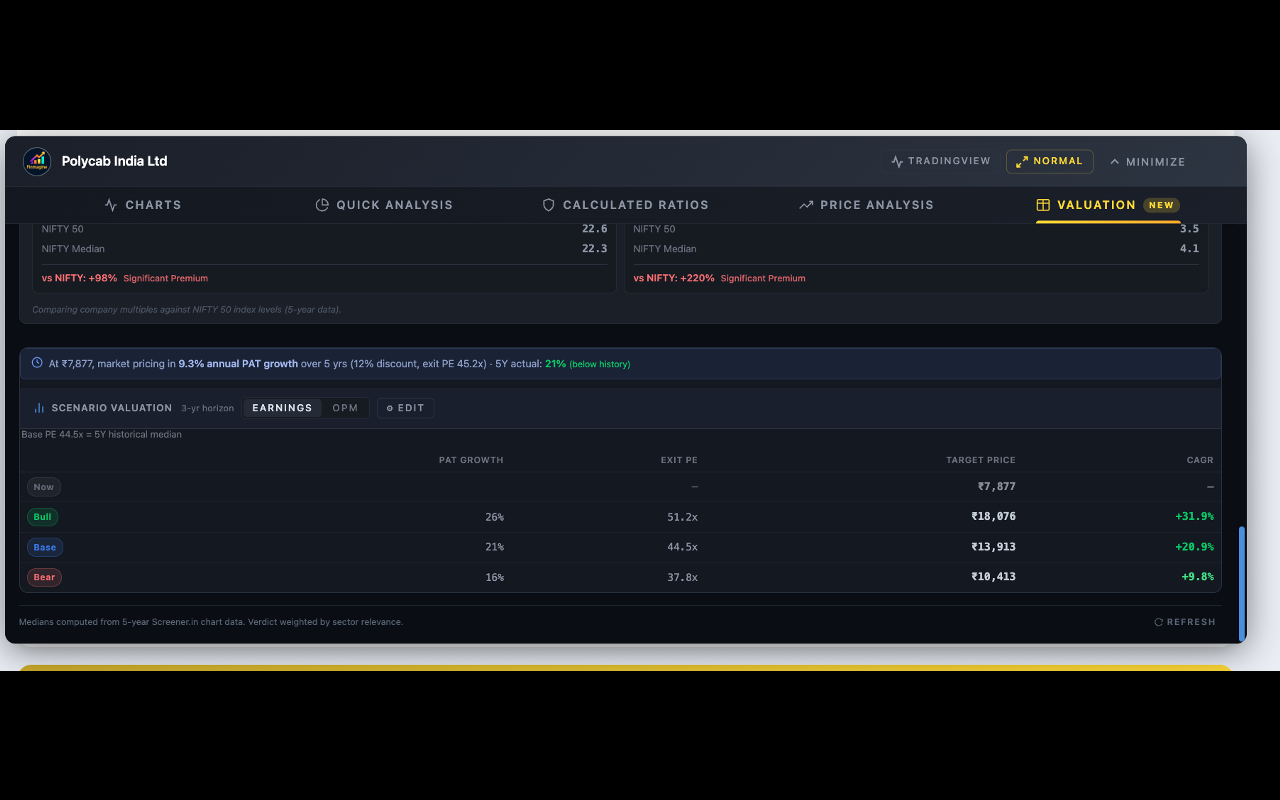Click the PAT GROWTH column header
The width and height of the screenshot is (1280, 800).
click(x=471, y=460)
